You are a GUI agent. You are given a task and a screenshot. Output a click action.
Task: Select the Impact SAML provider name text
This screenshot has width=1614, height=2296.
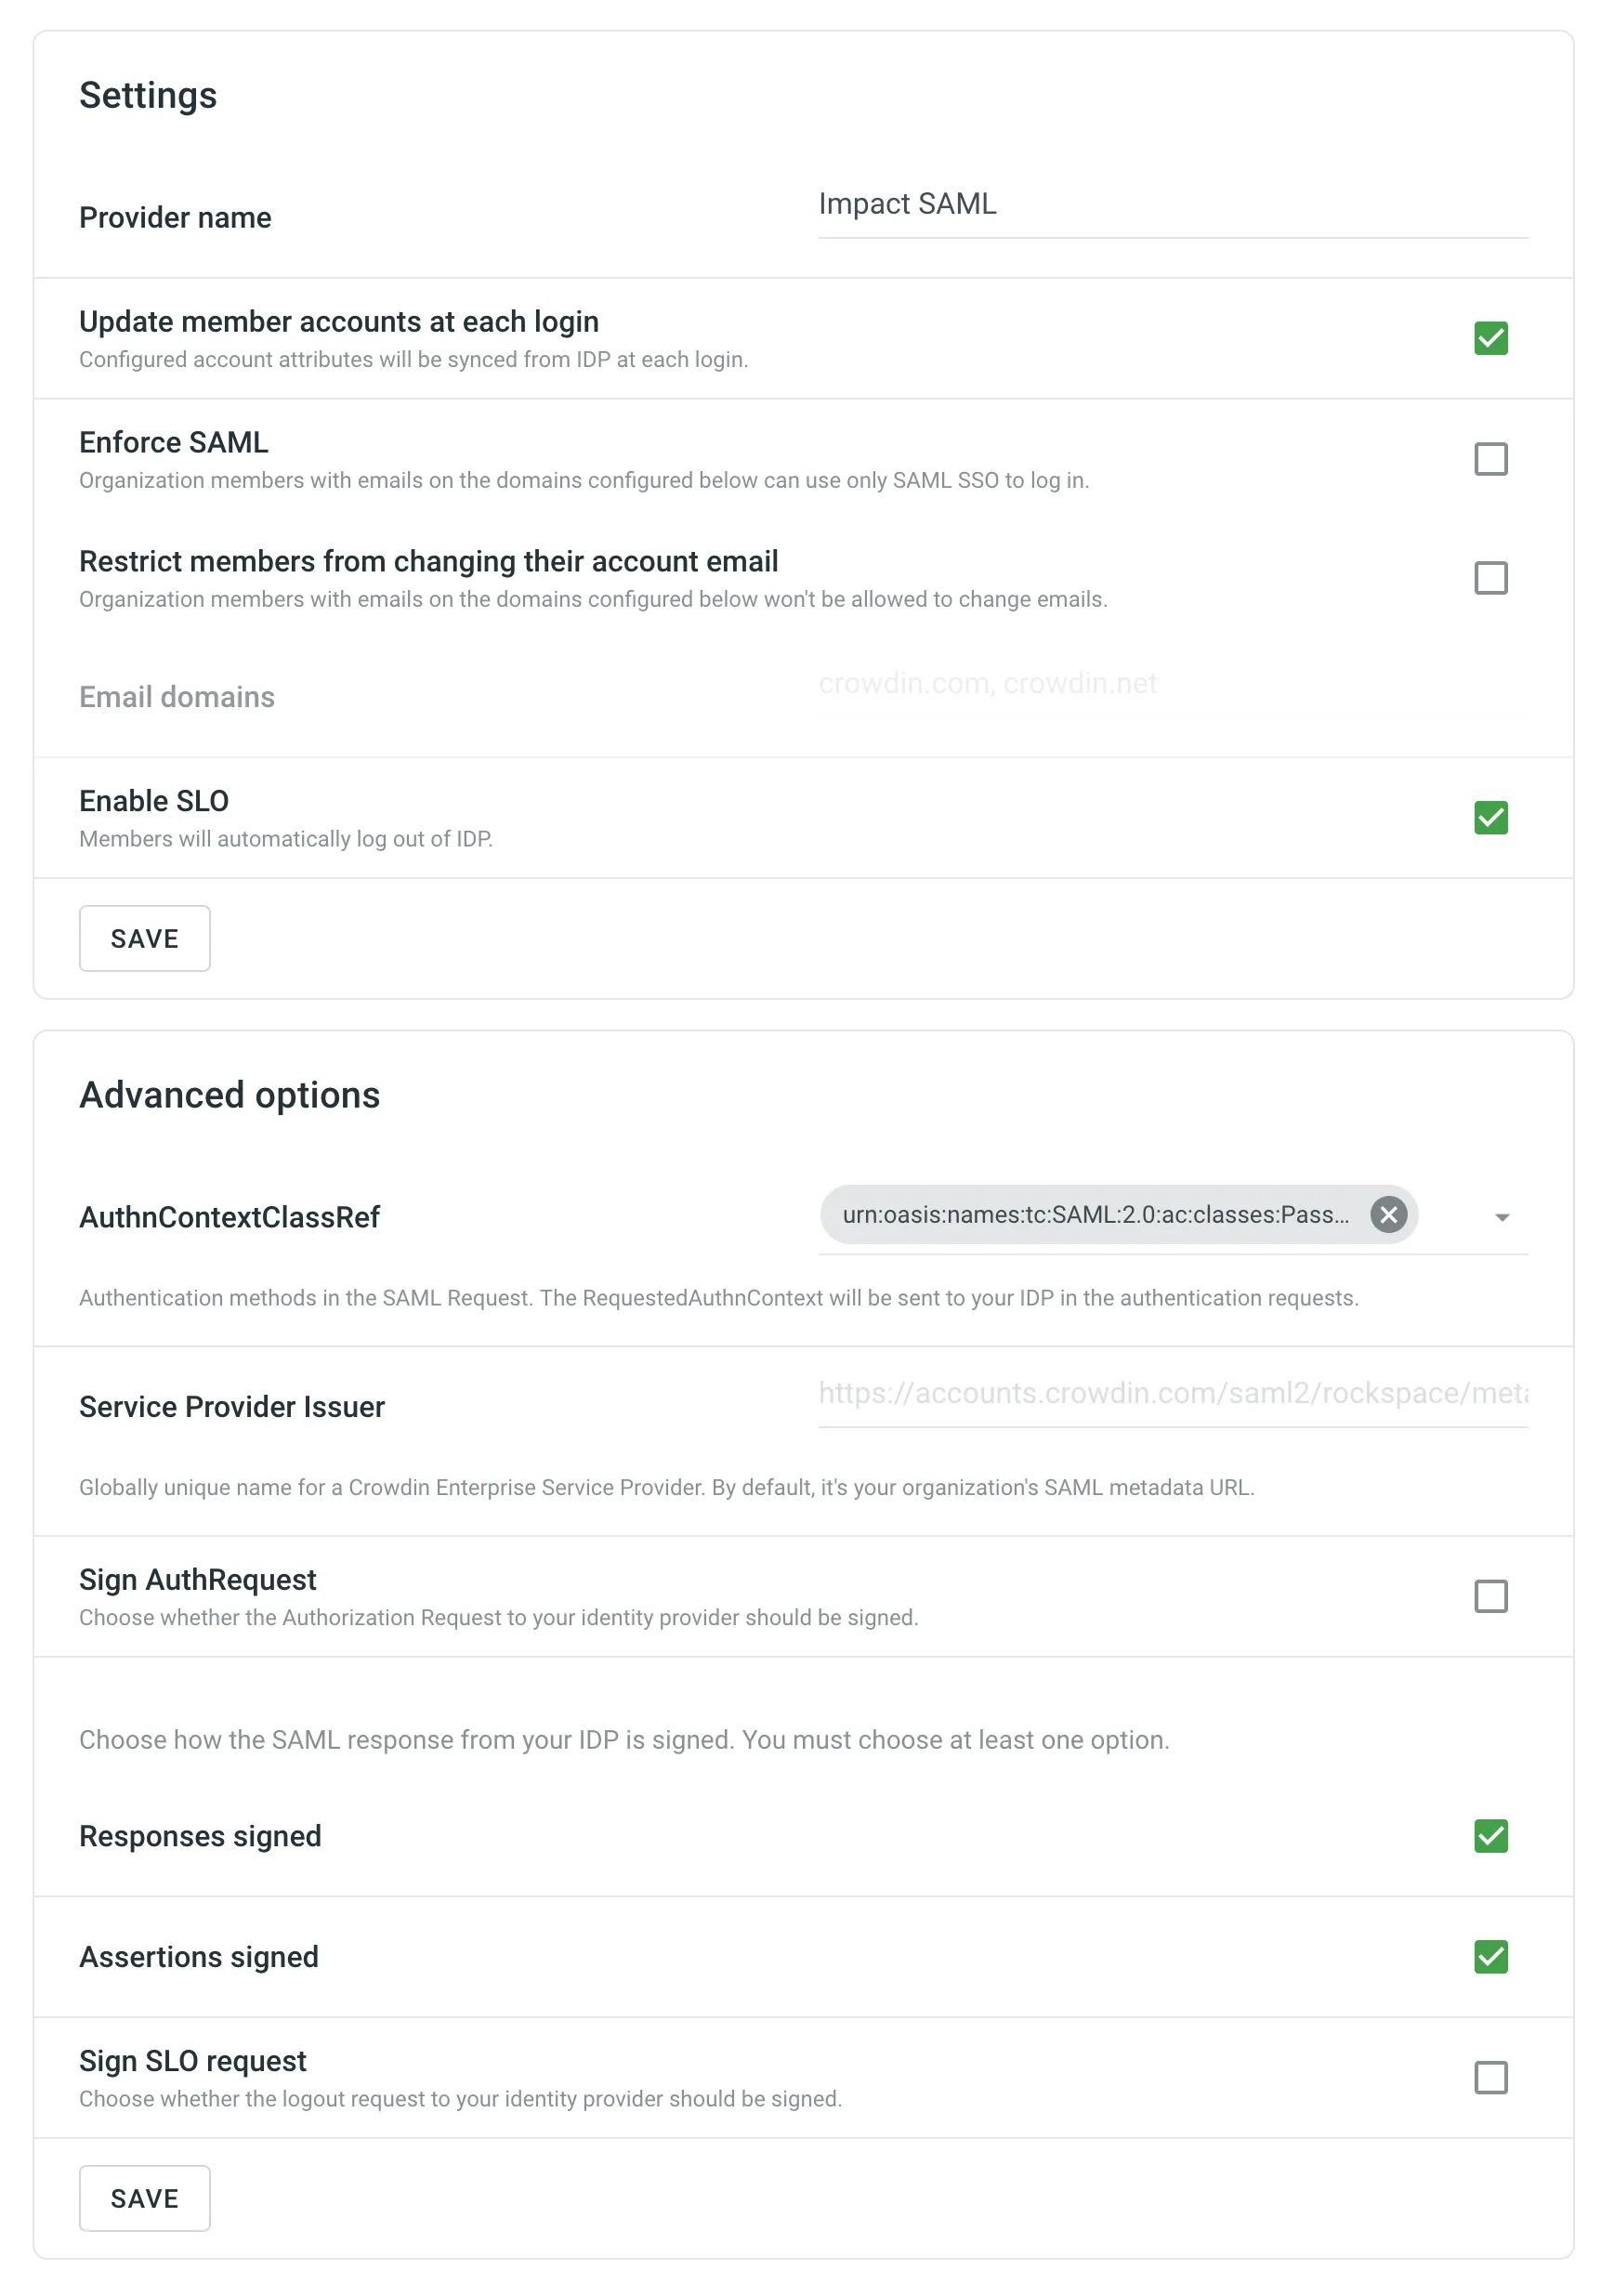(x=907, y=204)
